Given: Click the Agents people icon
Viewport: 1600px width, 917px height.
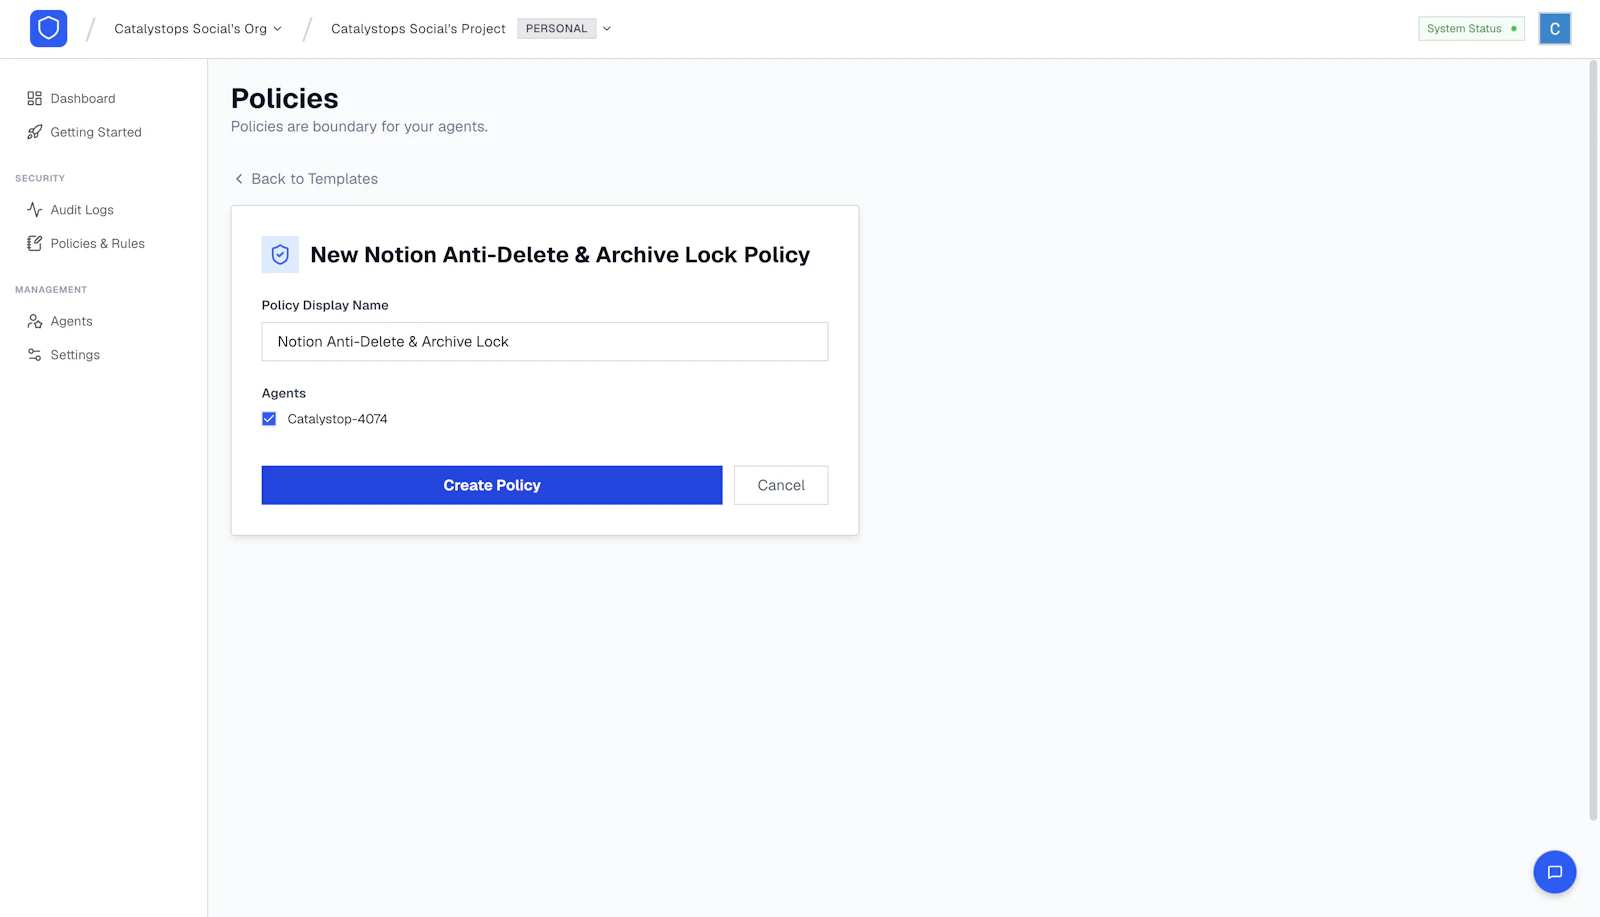Looking at the screenshot, I should point(35,321).
